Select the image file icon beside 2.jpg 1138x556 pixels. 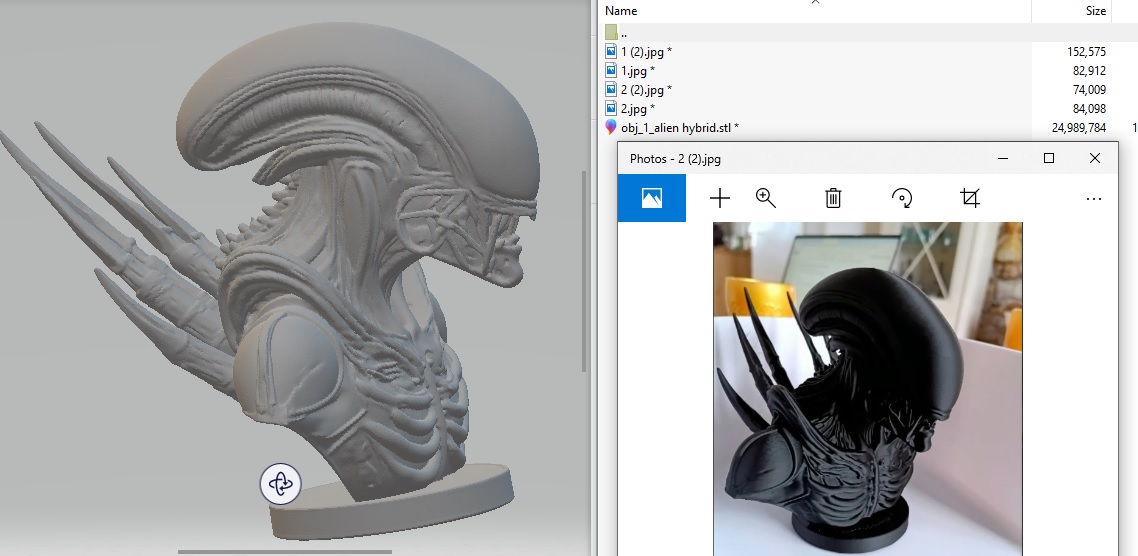611,108
